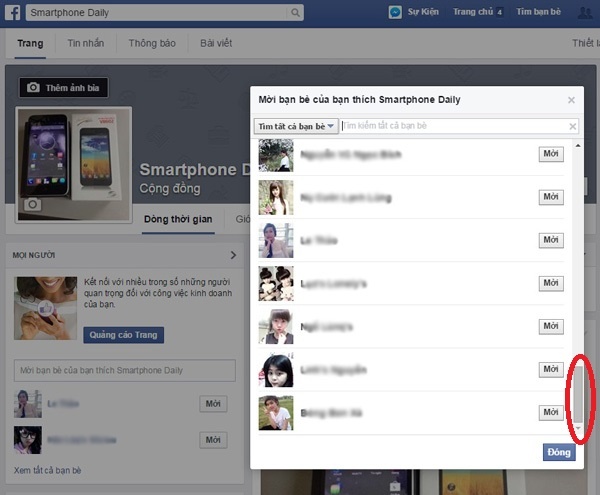Switch to the Tin nhắn tab
This screenshot has height=495, width=600.
86,44
